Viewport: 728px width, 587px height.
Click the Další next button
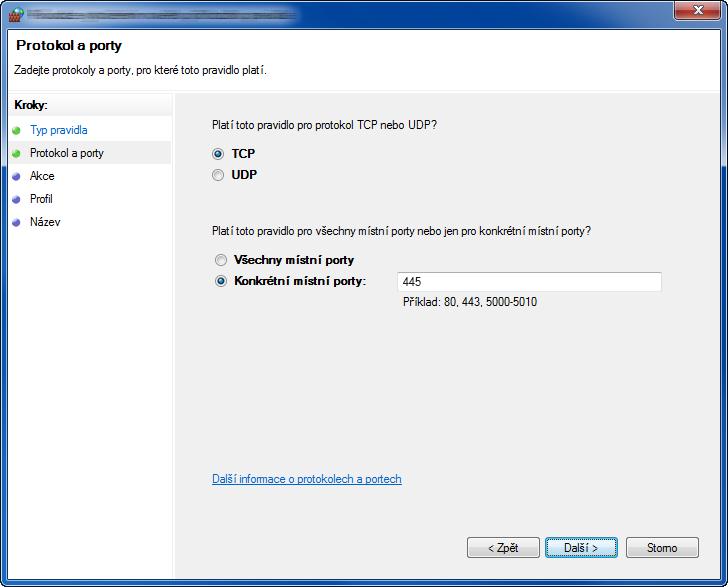(581, 548)
